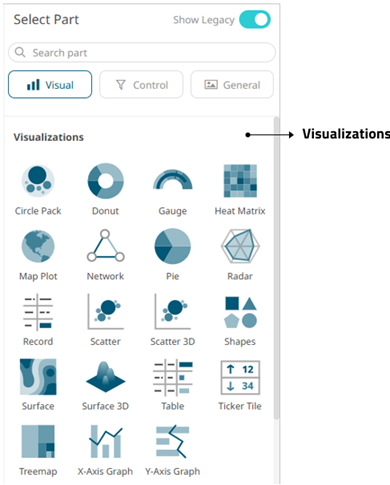The height and width of the screenshot is (485, 390).
Task: Select the Y-Axis Graph icon
Action: click(173, 441)
